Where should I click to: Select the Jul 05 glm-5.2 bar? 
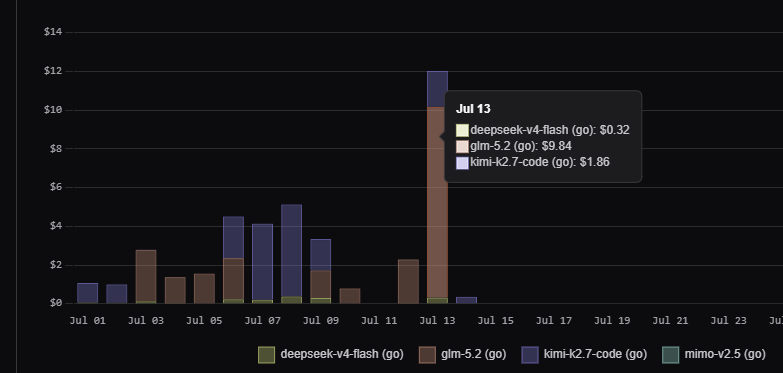(204, 288)
